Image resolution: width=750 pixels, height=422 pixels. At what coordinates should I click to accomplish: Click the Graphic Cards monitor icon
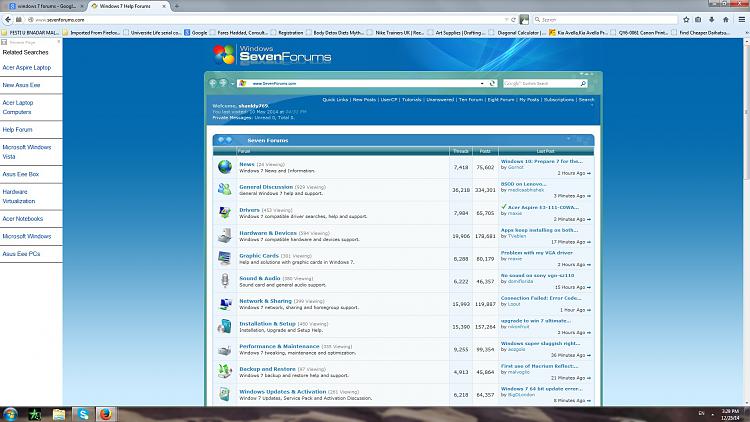225,258
